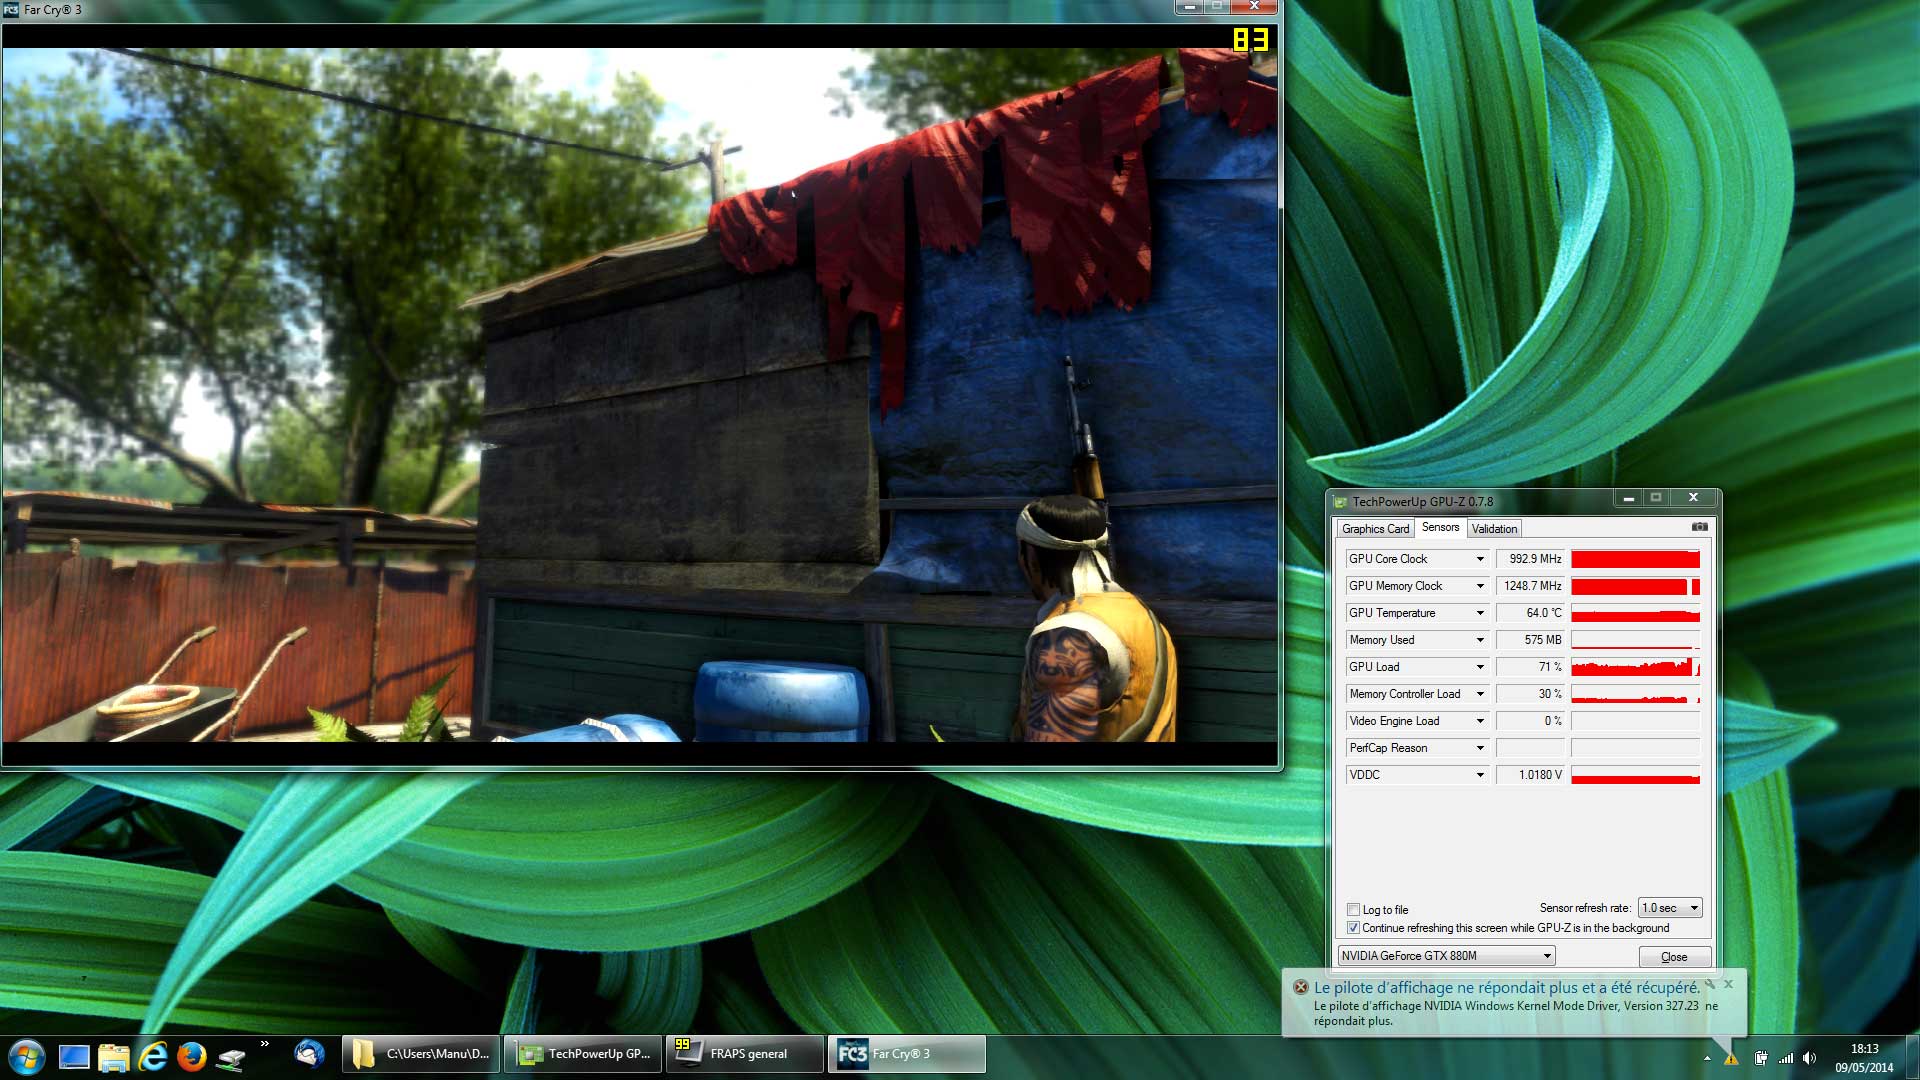Open Windows Explorer from the taskbar
1920x1080 pixels.
113,1056
